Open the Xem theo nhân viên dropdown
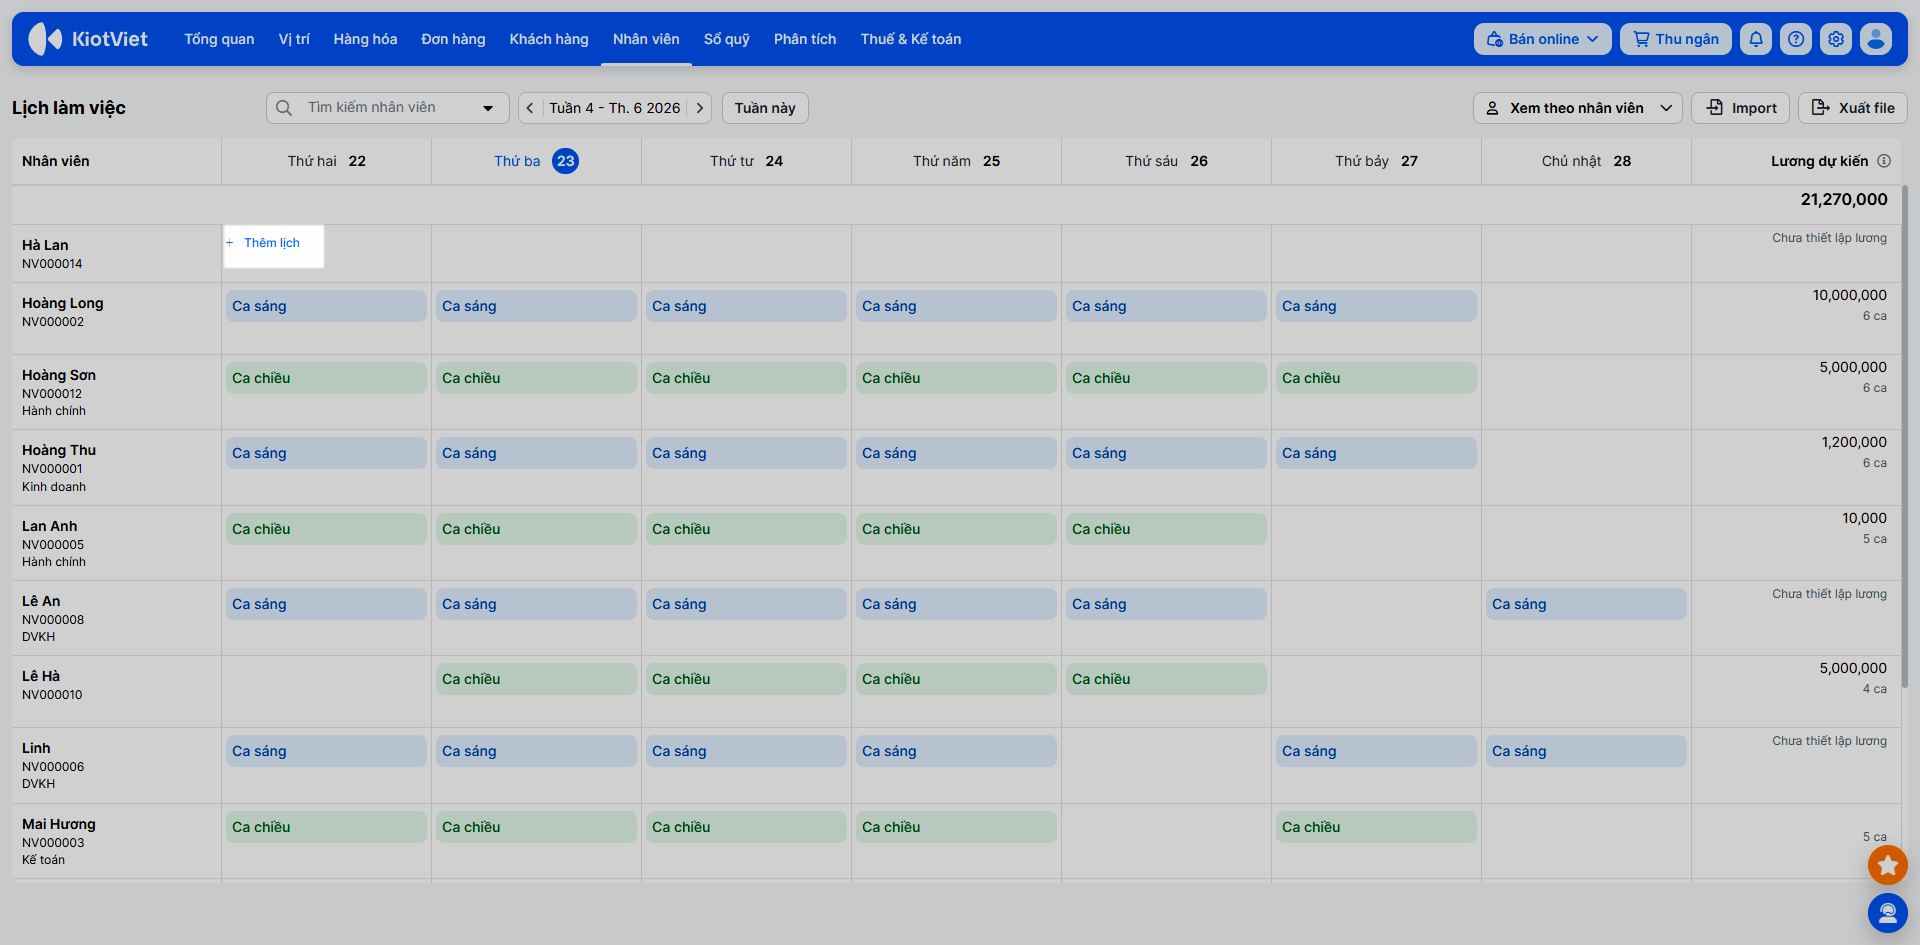Viewport: 1920px width, 945px height. (x=1577, y=108)
